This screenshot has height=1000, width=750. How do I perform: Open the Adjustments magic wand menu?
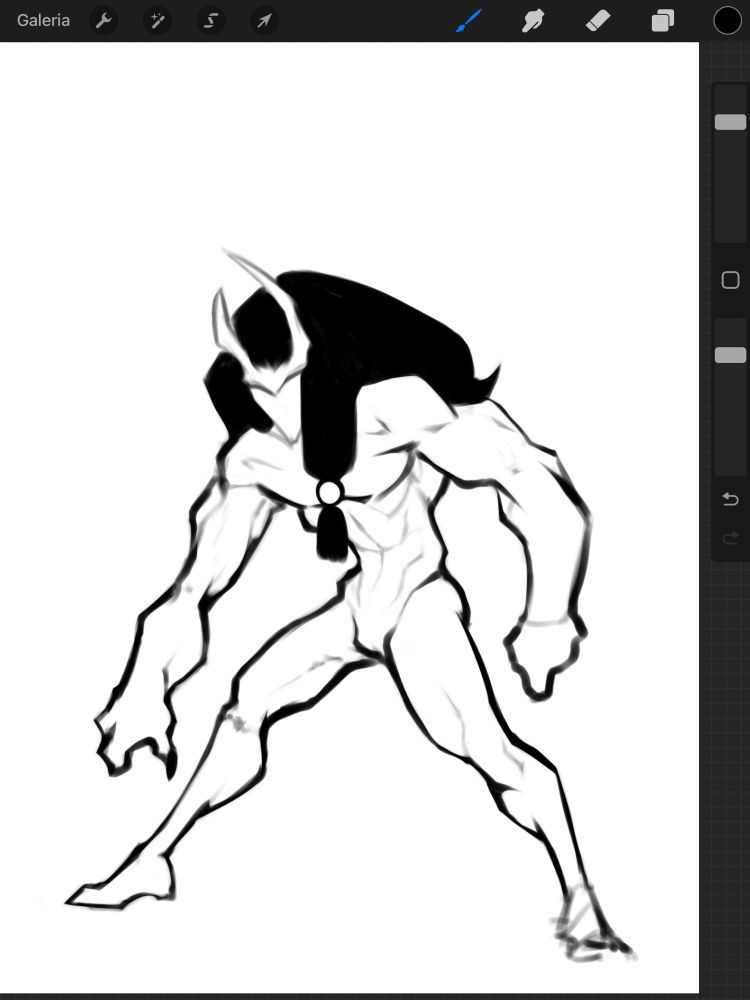point(157,21)
